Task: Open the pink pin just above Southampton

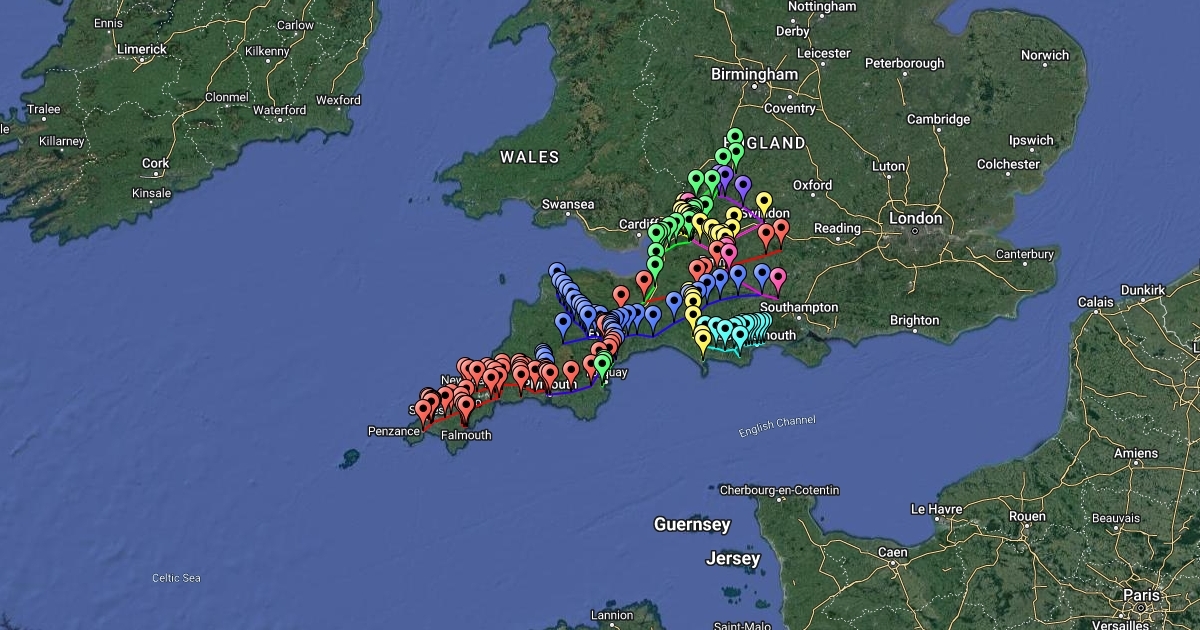Action: pos(778,278)
